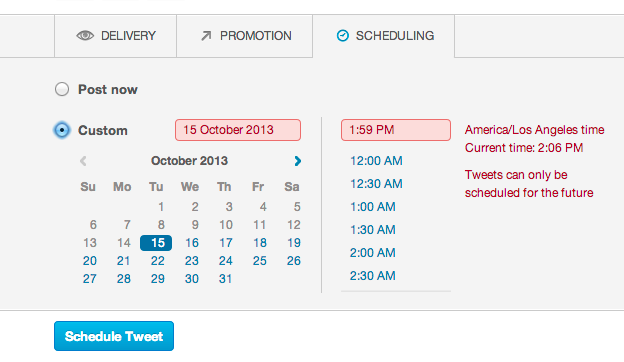624x362 pixels.
Task: Switch to the Promotion tab
Action: (245, 36)
